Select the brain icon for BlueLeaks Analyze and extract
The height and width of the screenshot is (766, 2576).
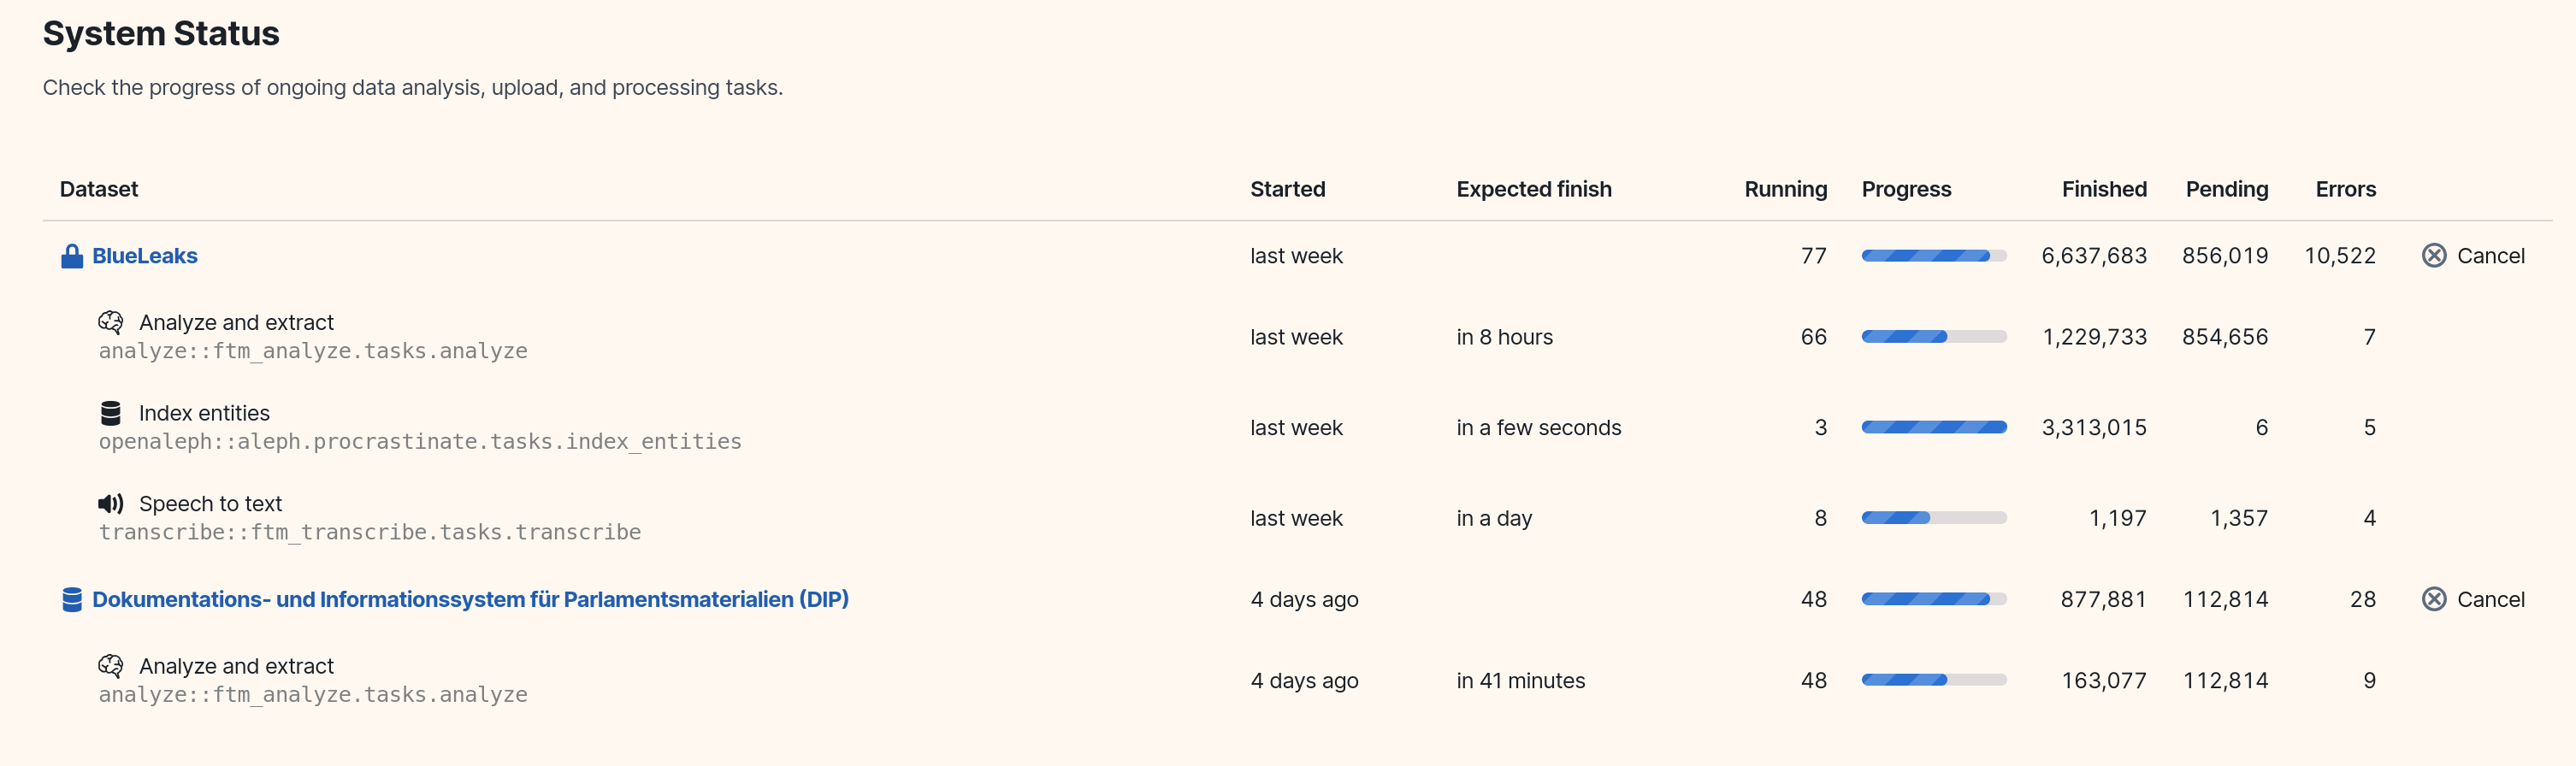click(x=112, y=321)
